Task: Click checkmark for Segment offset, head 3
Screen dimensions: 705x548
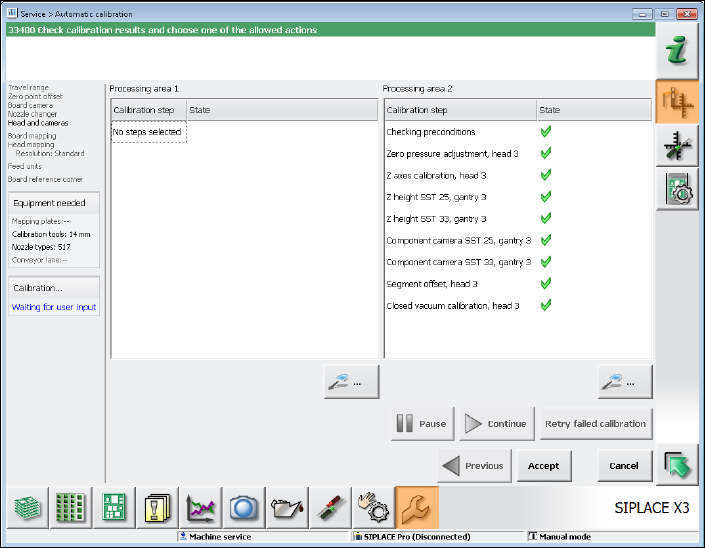Action: coord(546,283)
